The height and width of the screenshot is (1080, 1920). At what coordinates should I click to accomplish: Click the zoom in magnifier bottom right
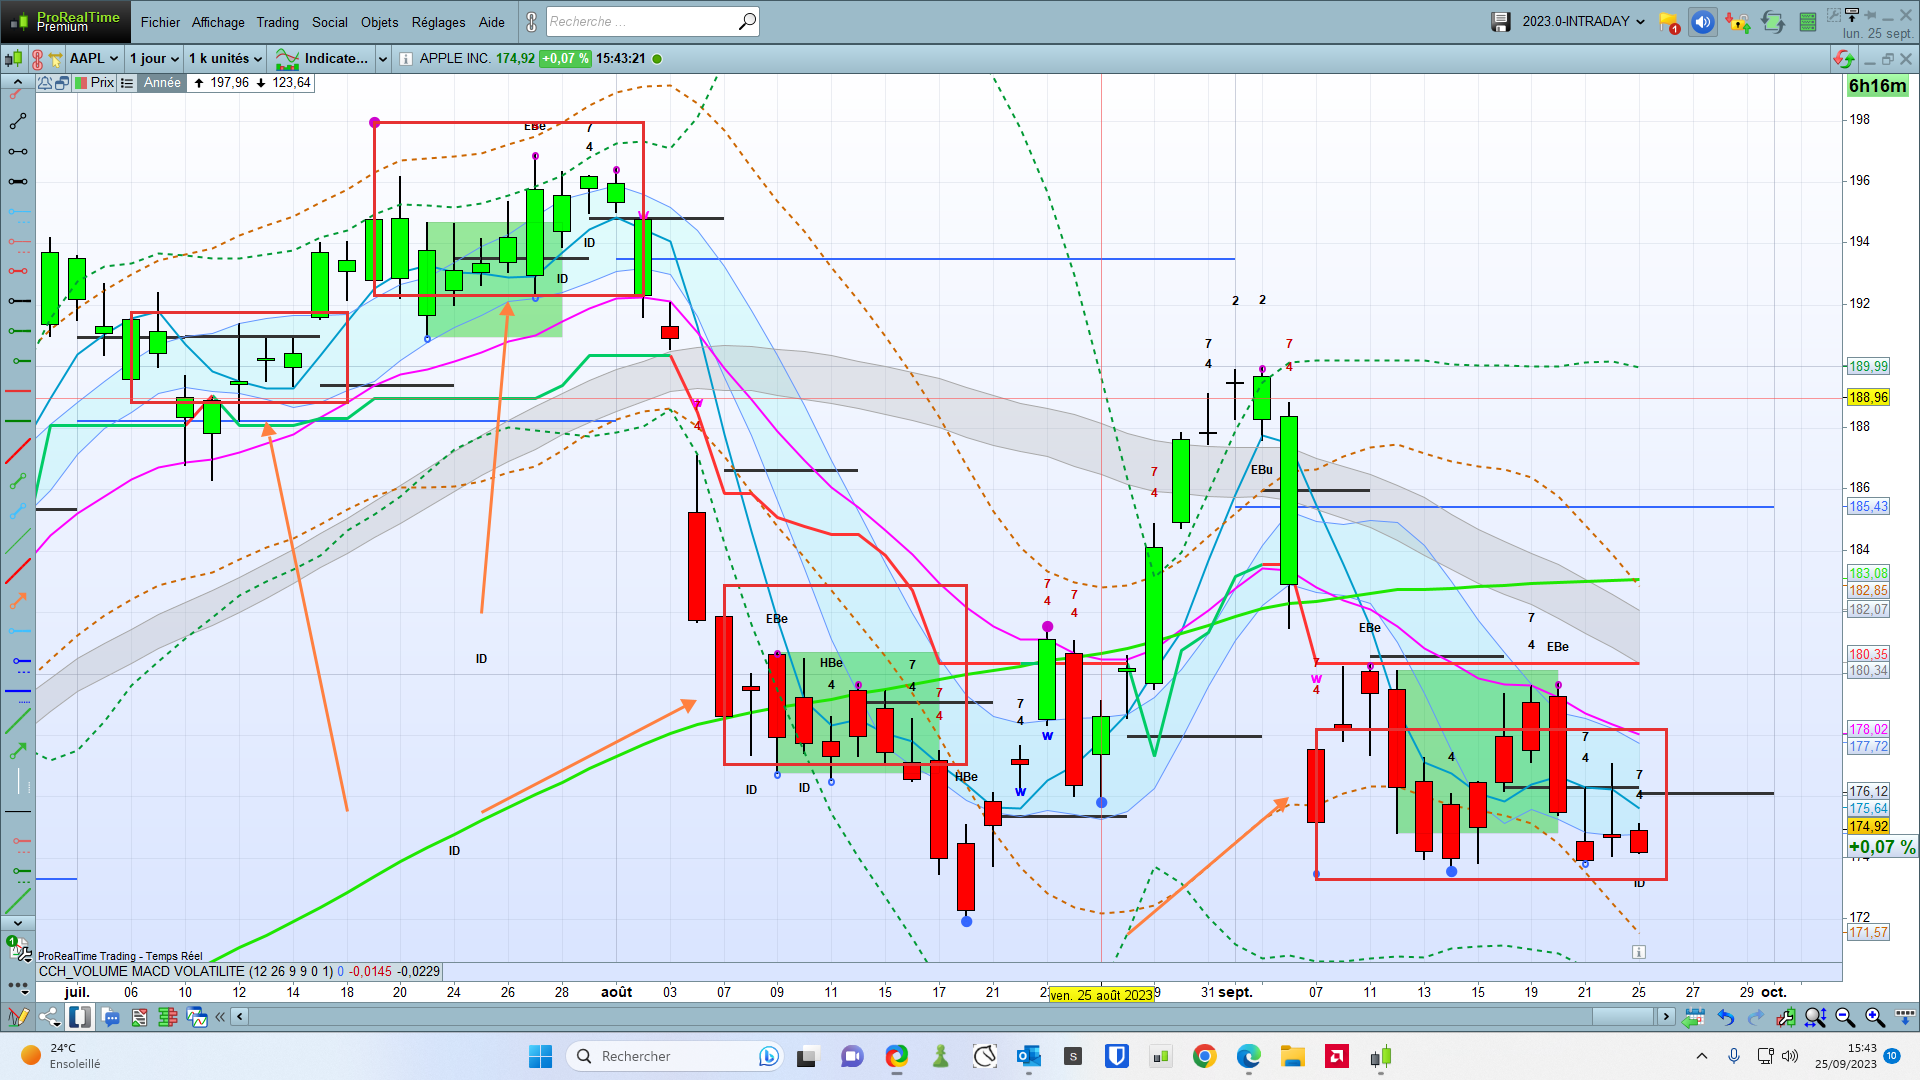1875,1017
